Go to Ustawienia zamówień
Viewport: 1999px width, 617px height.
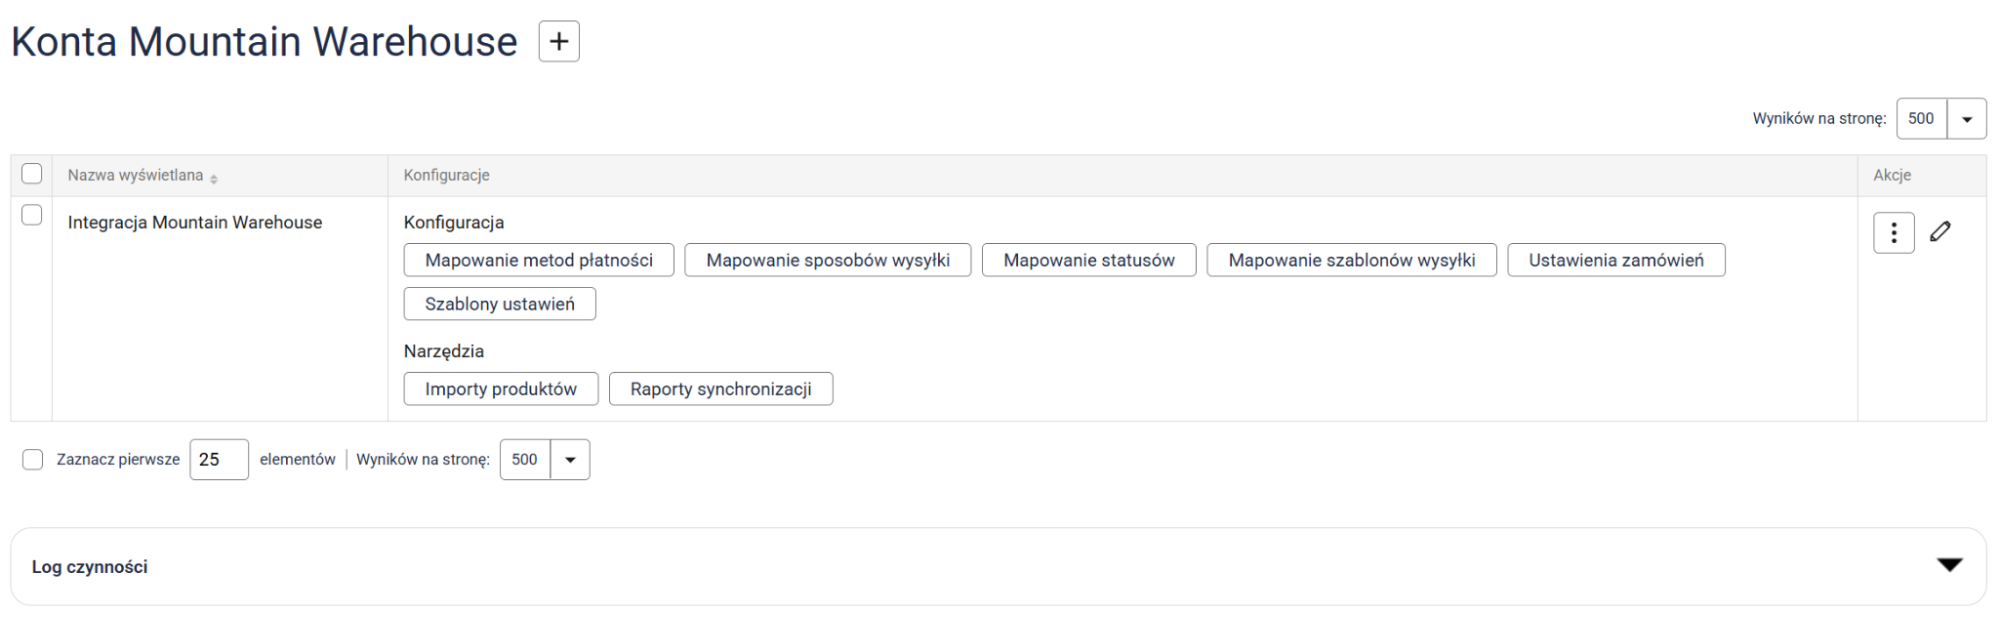[x=1615, y=260]
